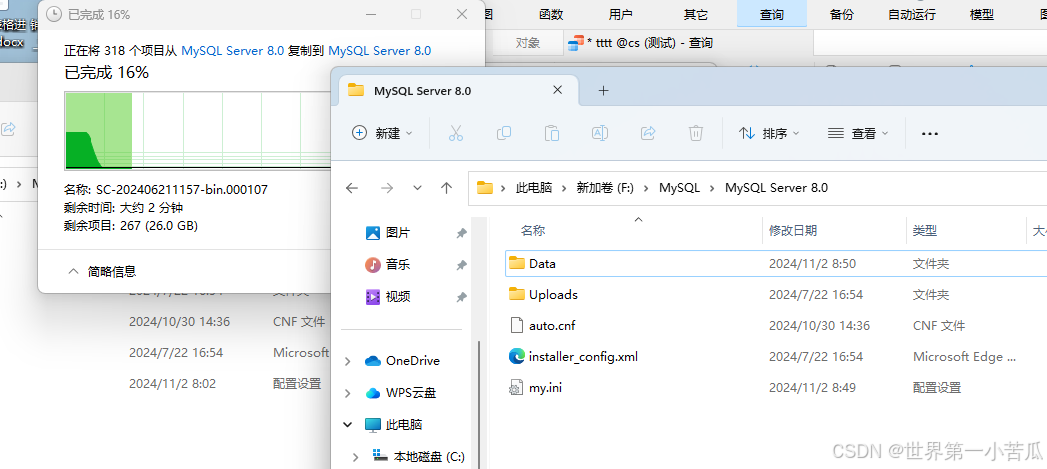Image resolution: width=1047 pixels, height=469 pixels.
Task: Select the MySQL Server 8.0 Explorer tab
Action: (x=460, y=91)
